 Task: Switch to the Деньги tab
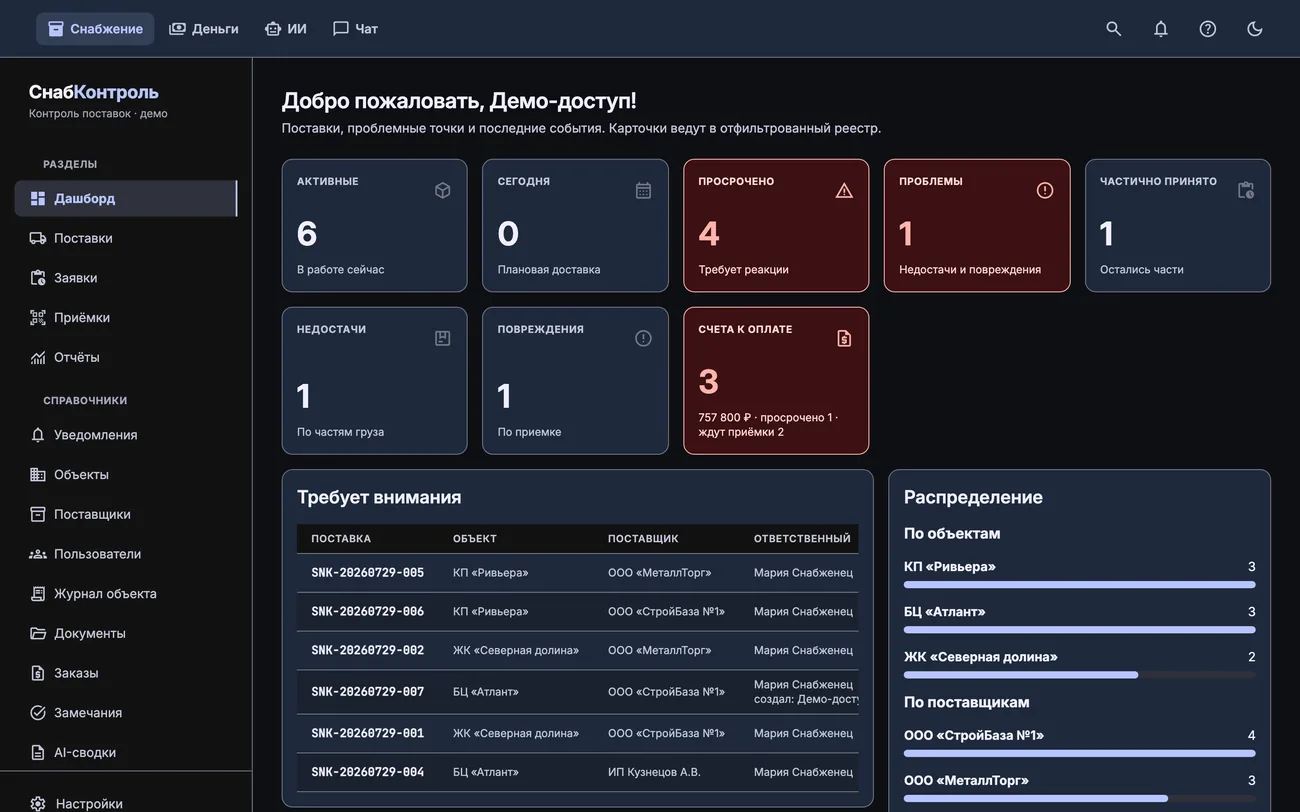pyautogui.click(x=204, y=29)
